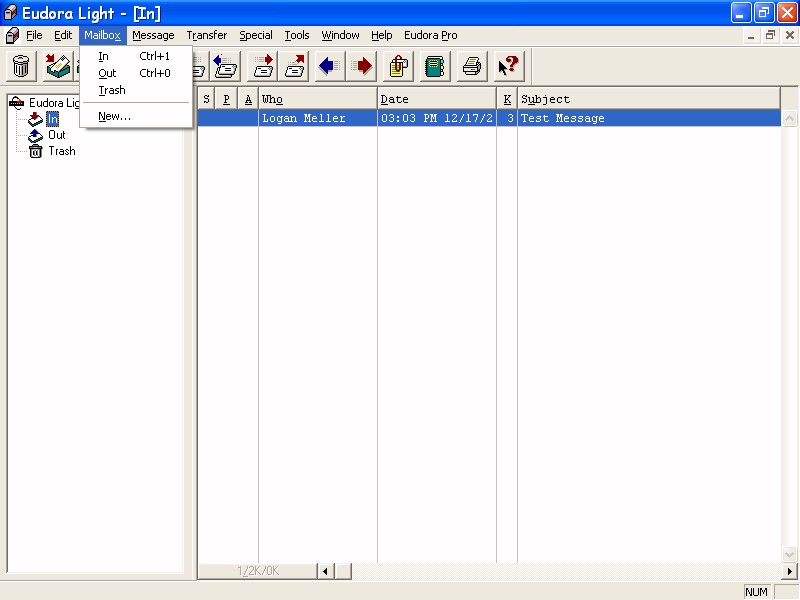This screenshot has width=800, height=600.
Task: Click the 1/2K/0K mailbox size indicator
Action: (x=258, y=571)
